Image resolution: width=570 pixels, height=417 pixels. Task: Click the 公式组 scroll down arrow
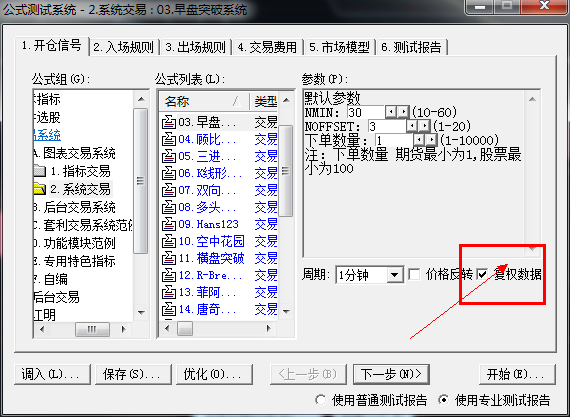141,312
